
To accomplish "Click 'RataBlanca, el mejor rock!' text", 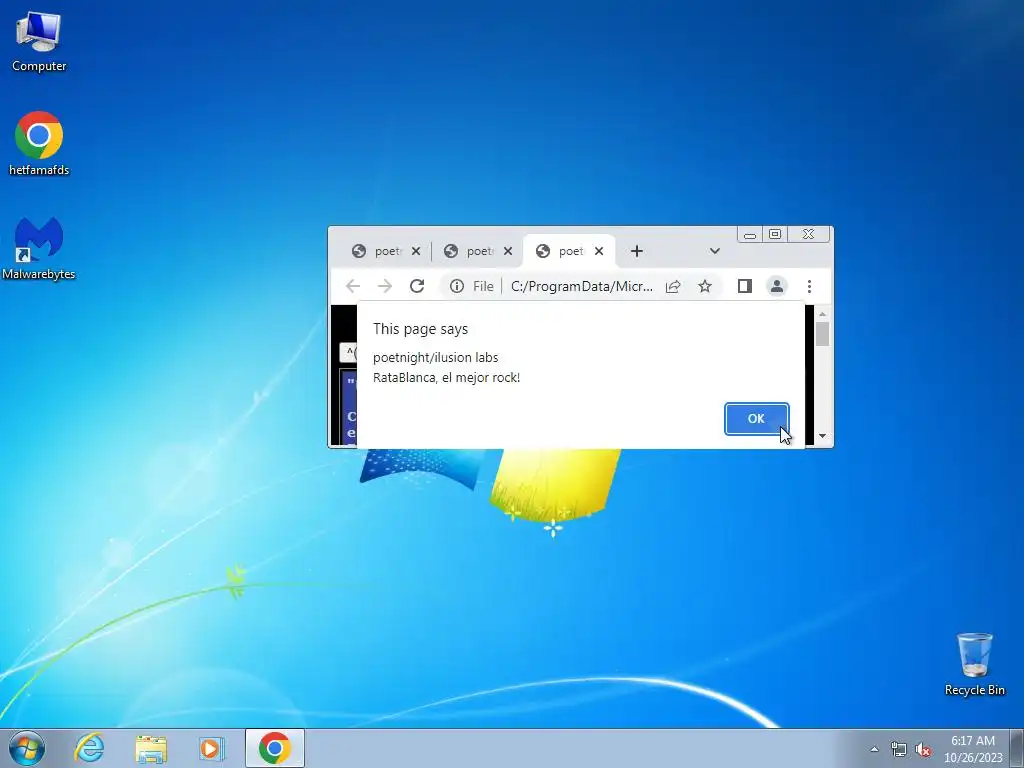I will pyautogui.click(x=446, y=377).
